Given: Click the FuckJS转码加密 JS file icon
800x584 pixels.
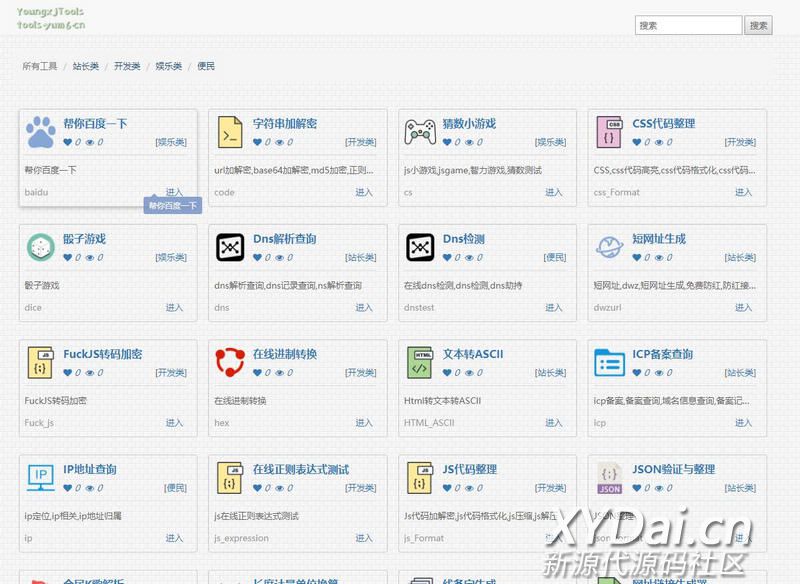Looking at the screenshot, I should tap(40, 362).
